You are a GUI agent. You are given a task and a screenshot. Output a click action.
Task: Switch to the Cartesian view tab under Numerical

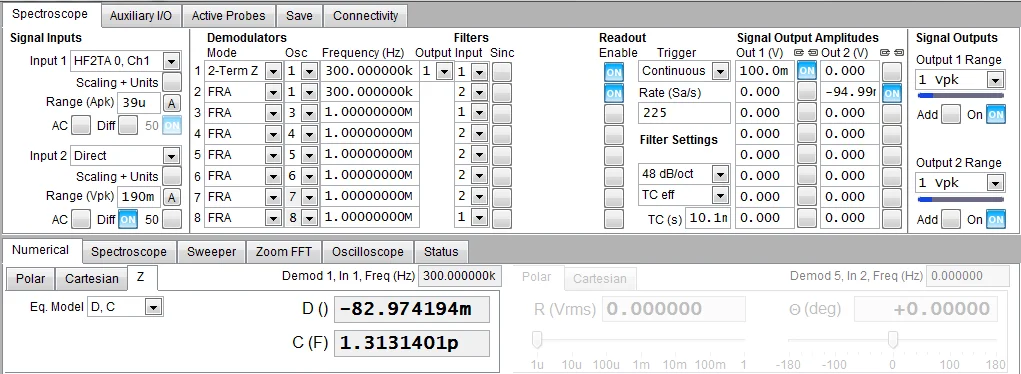[92, 278]
